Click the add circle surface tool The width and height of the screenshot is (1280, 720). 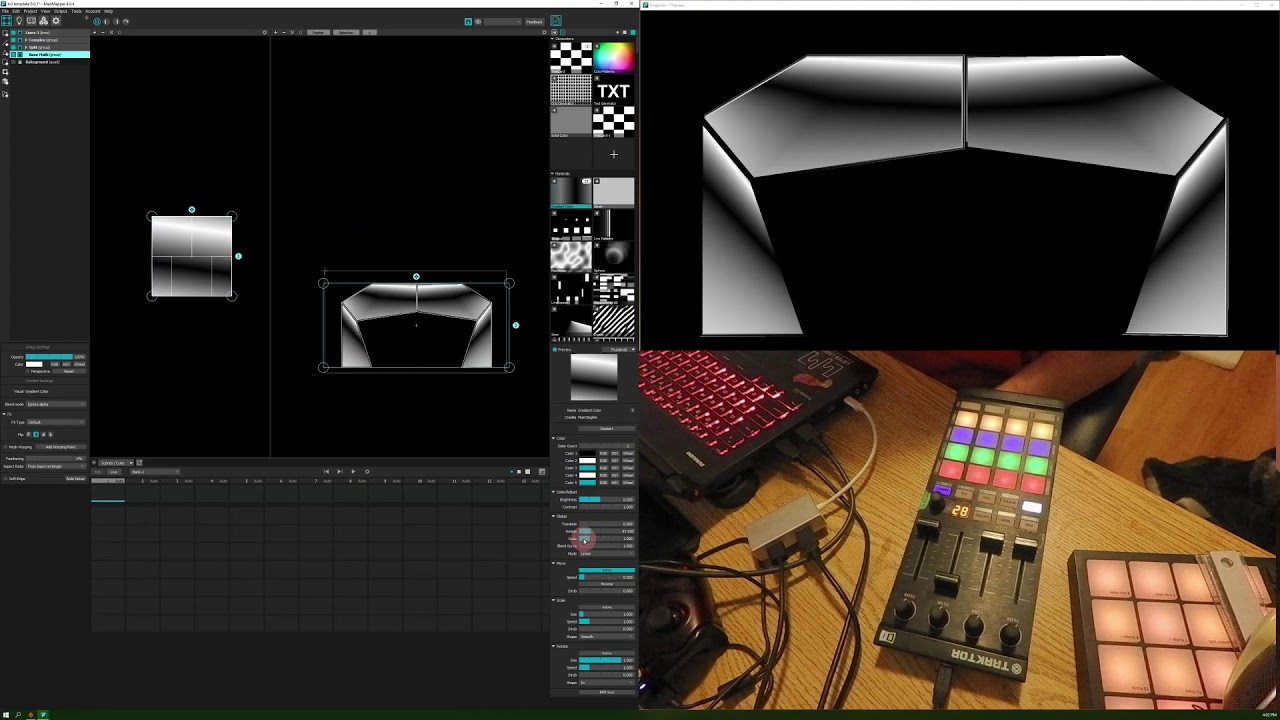point(5,62)
